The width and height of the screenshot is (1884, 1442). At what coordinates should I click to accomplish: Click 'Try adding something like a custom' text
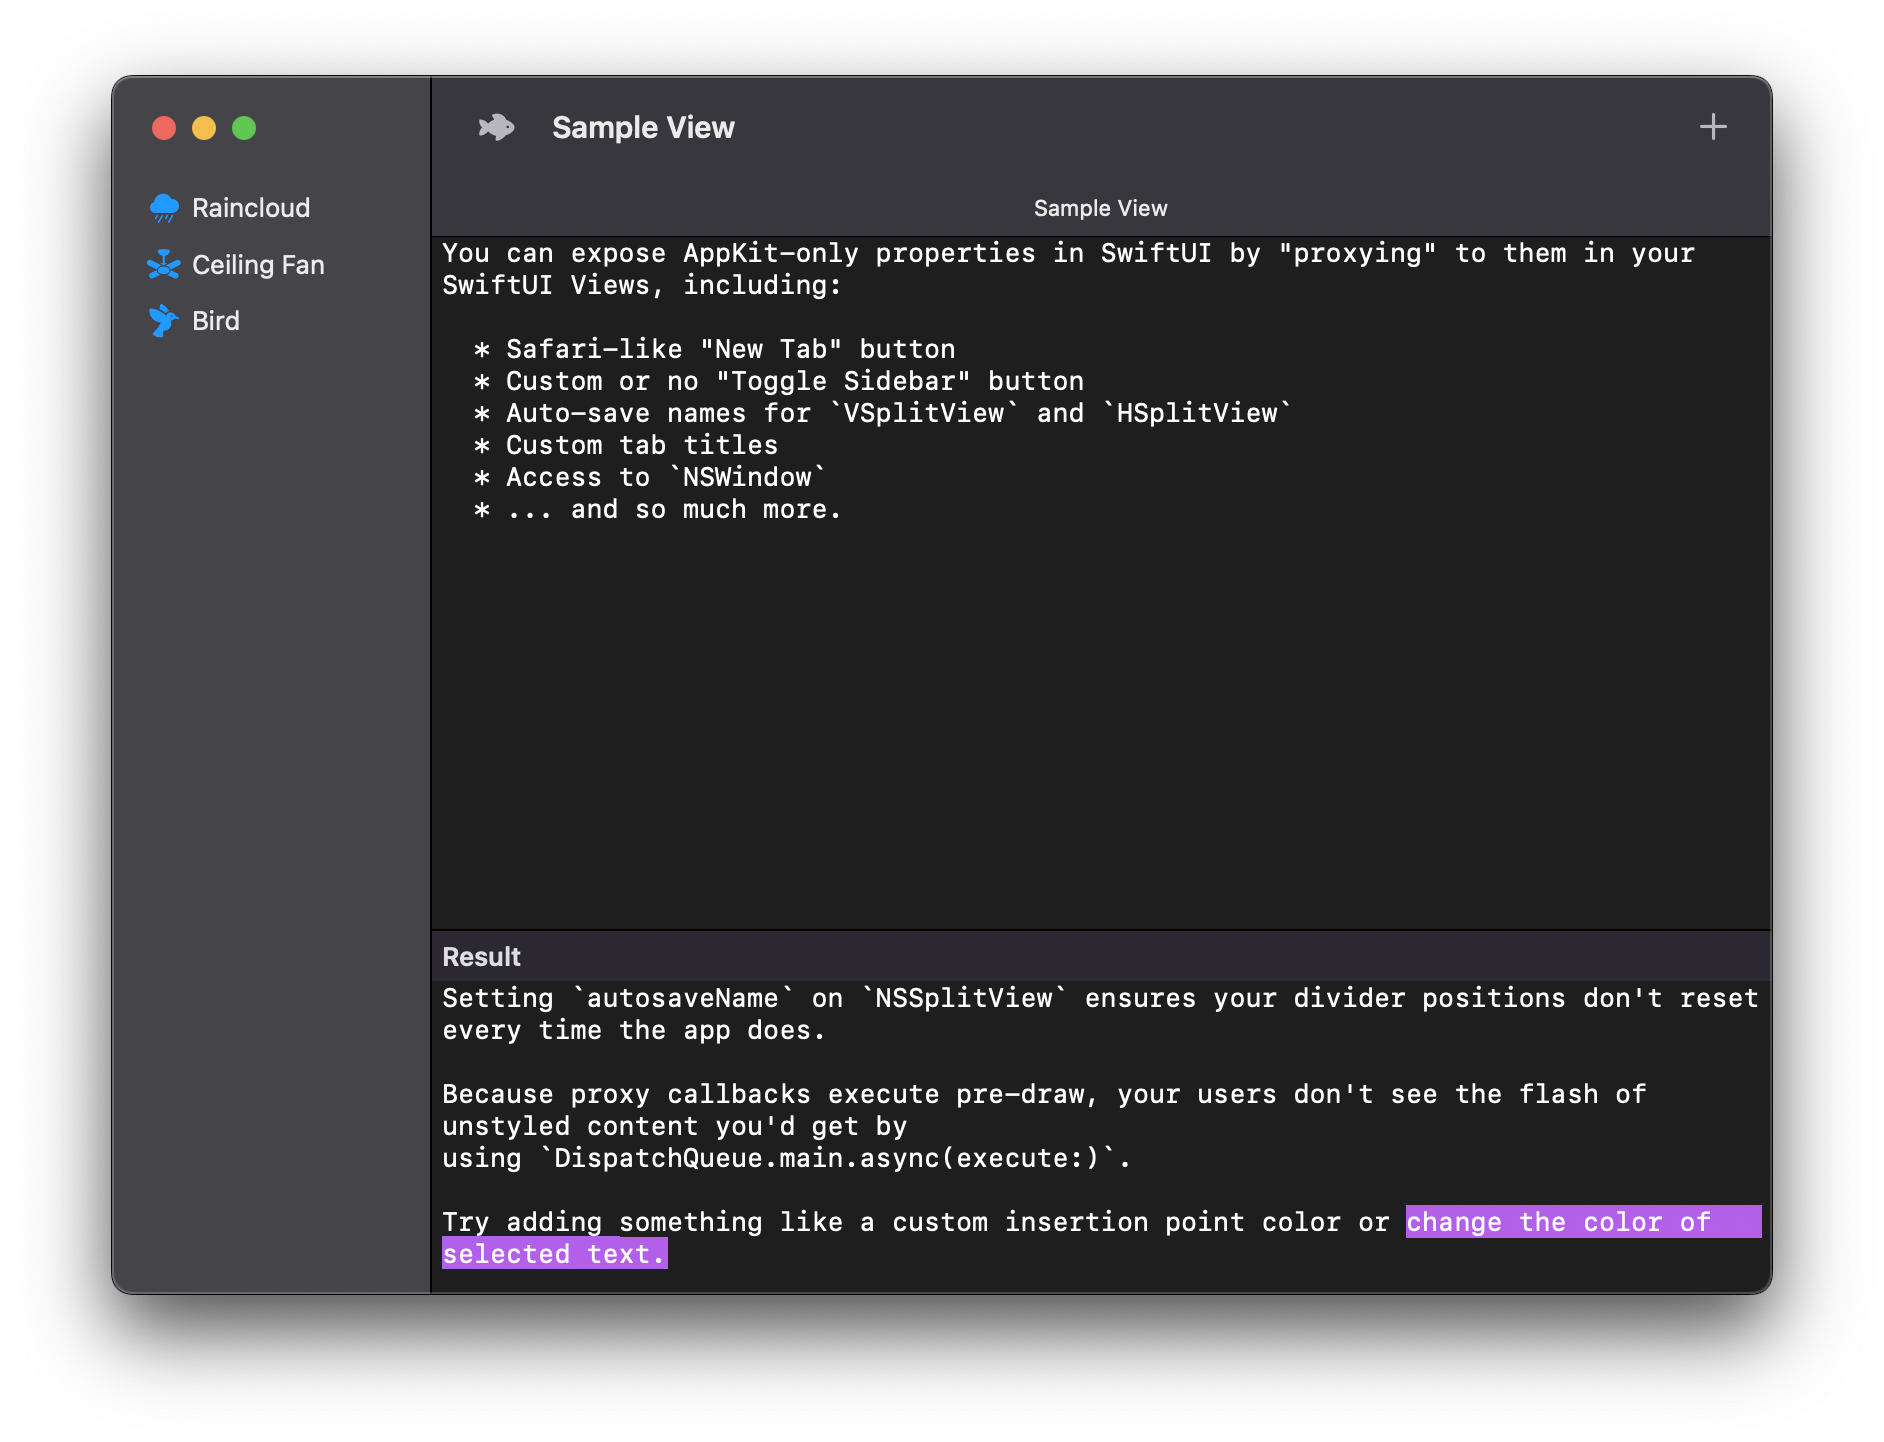[715, 1222]
